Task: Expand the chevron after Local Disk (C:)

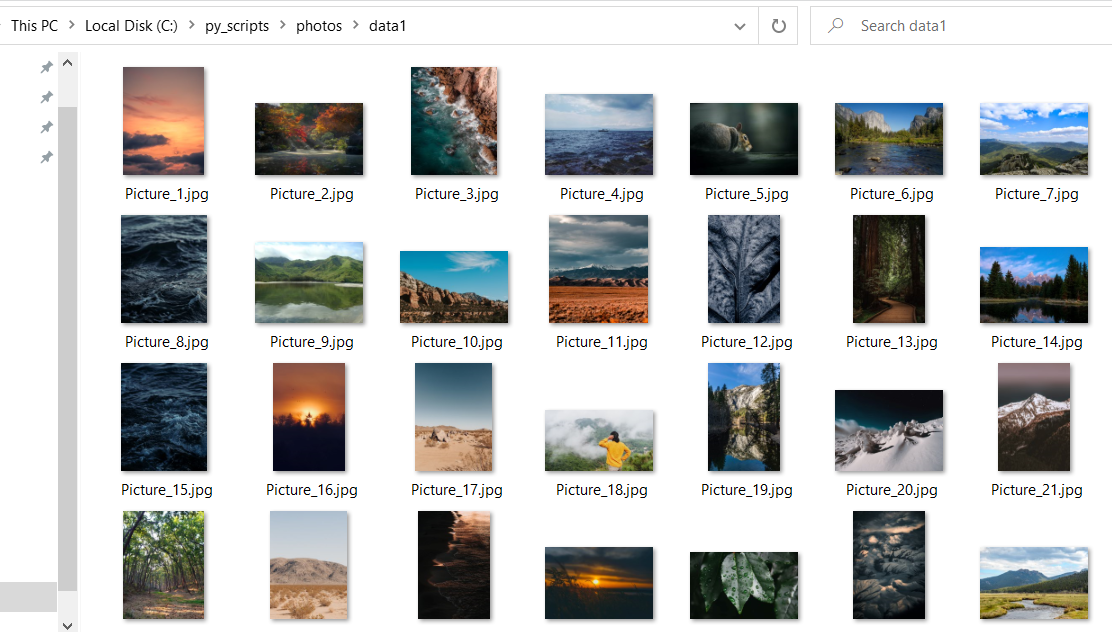Action: [192, 26]
